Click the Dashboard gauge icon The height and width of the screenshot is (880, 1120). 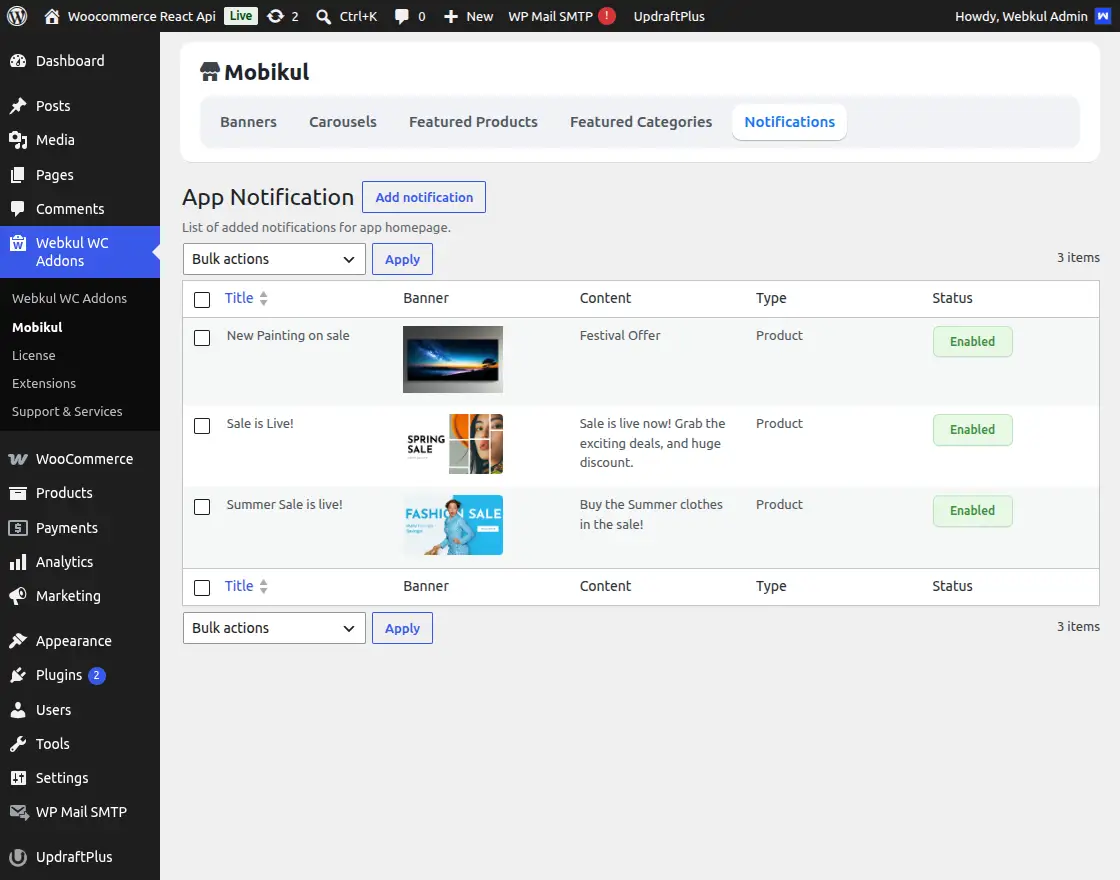(x=18, y=61)
